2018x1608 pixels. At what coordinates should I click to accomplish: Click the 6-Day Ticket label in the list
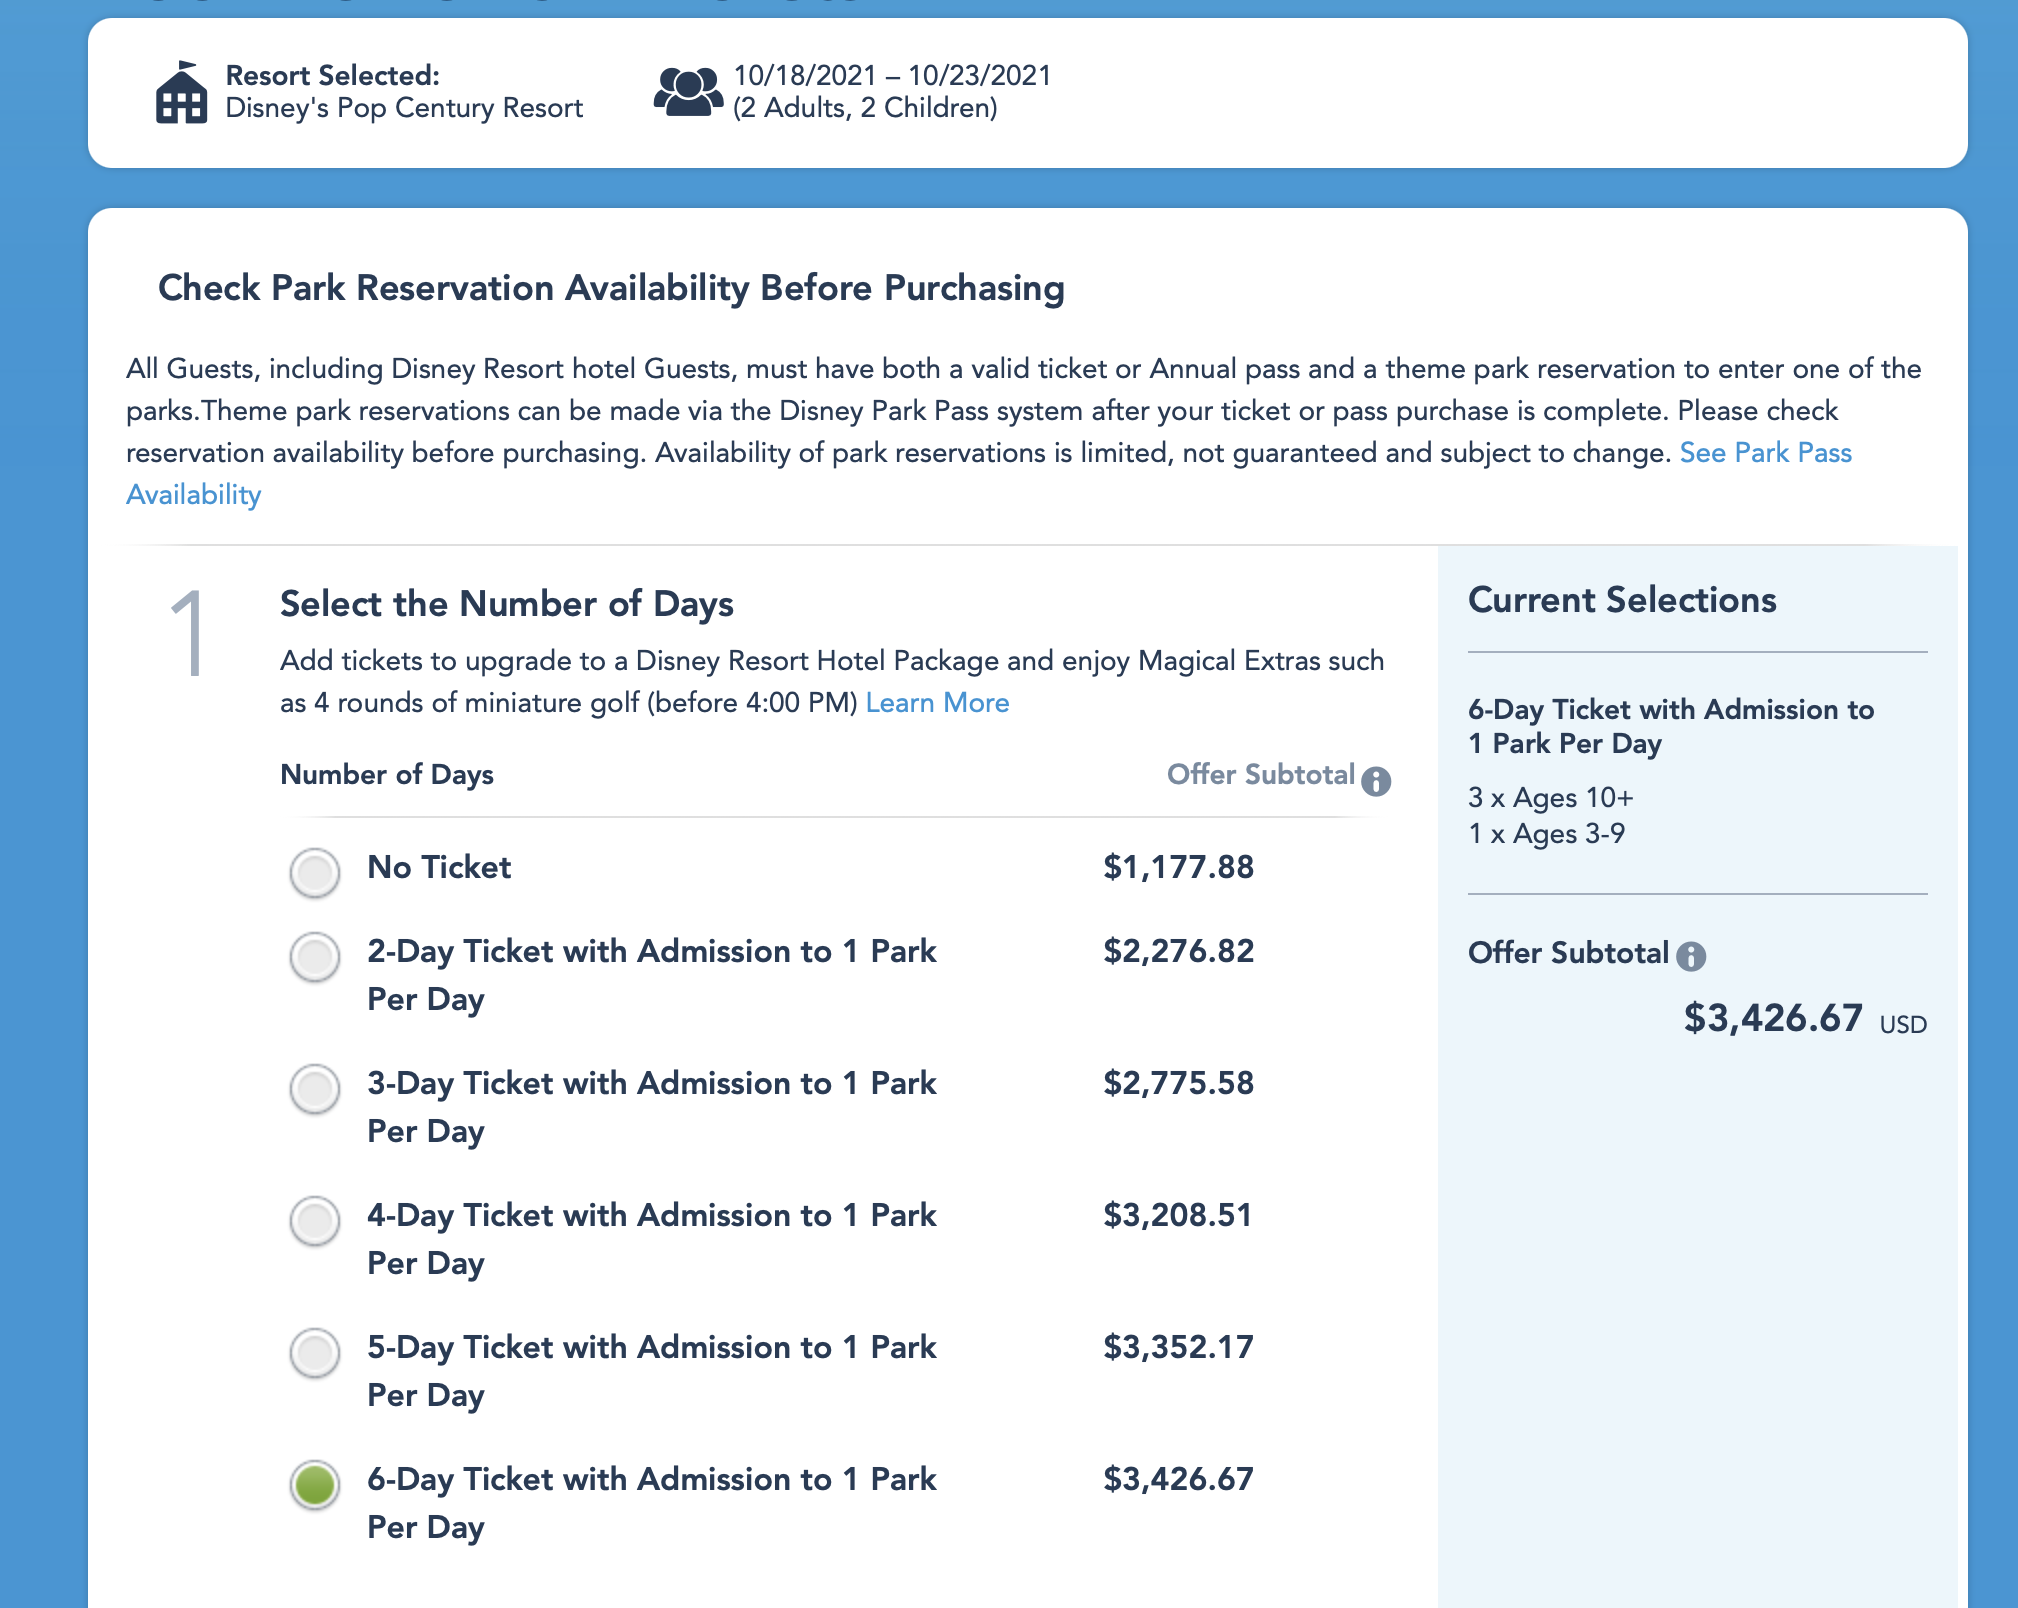[652, 1503]
